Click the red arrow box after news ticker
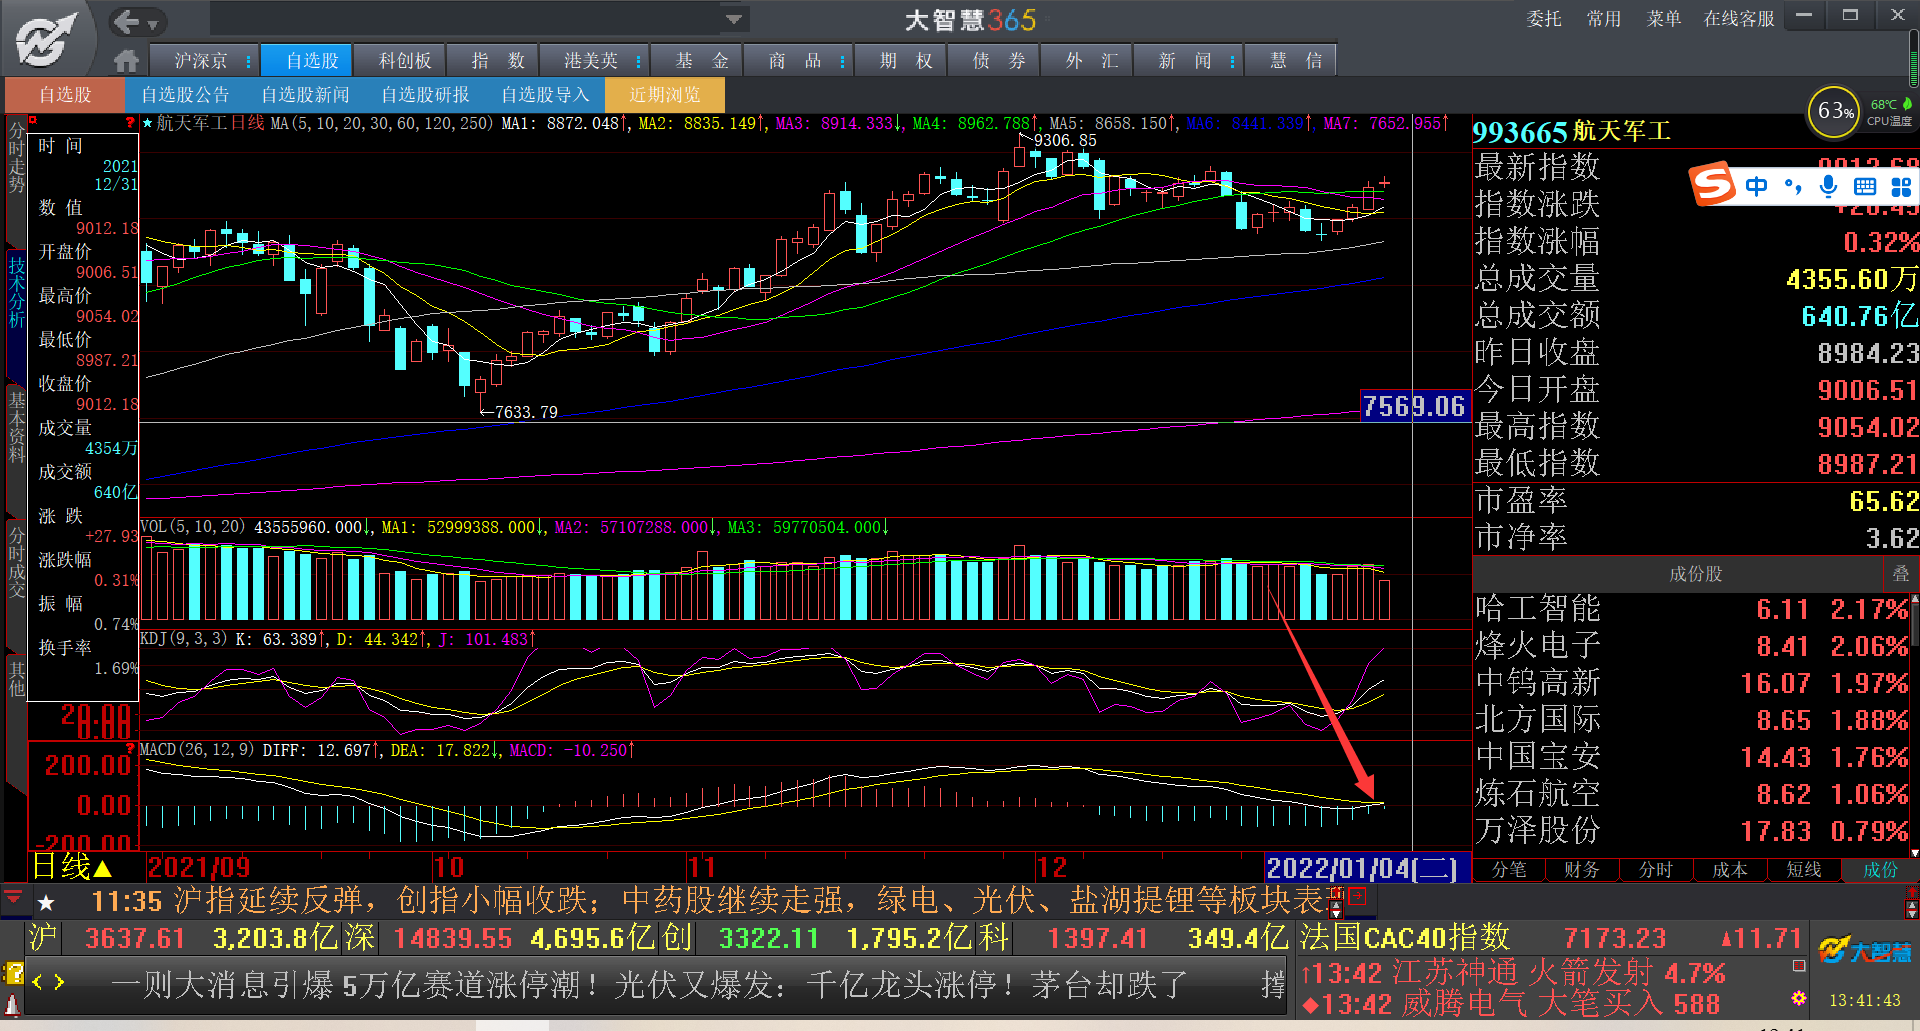Viewport: 1920px width, 1031px height. [x=1356, y=897]
